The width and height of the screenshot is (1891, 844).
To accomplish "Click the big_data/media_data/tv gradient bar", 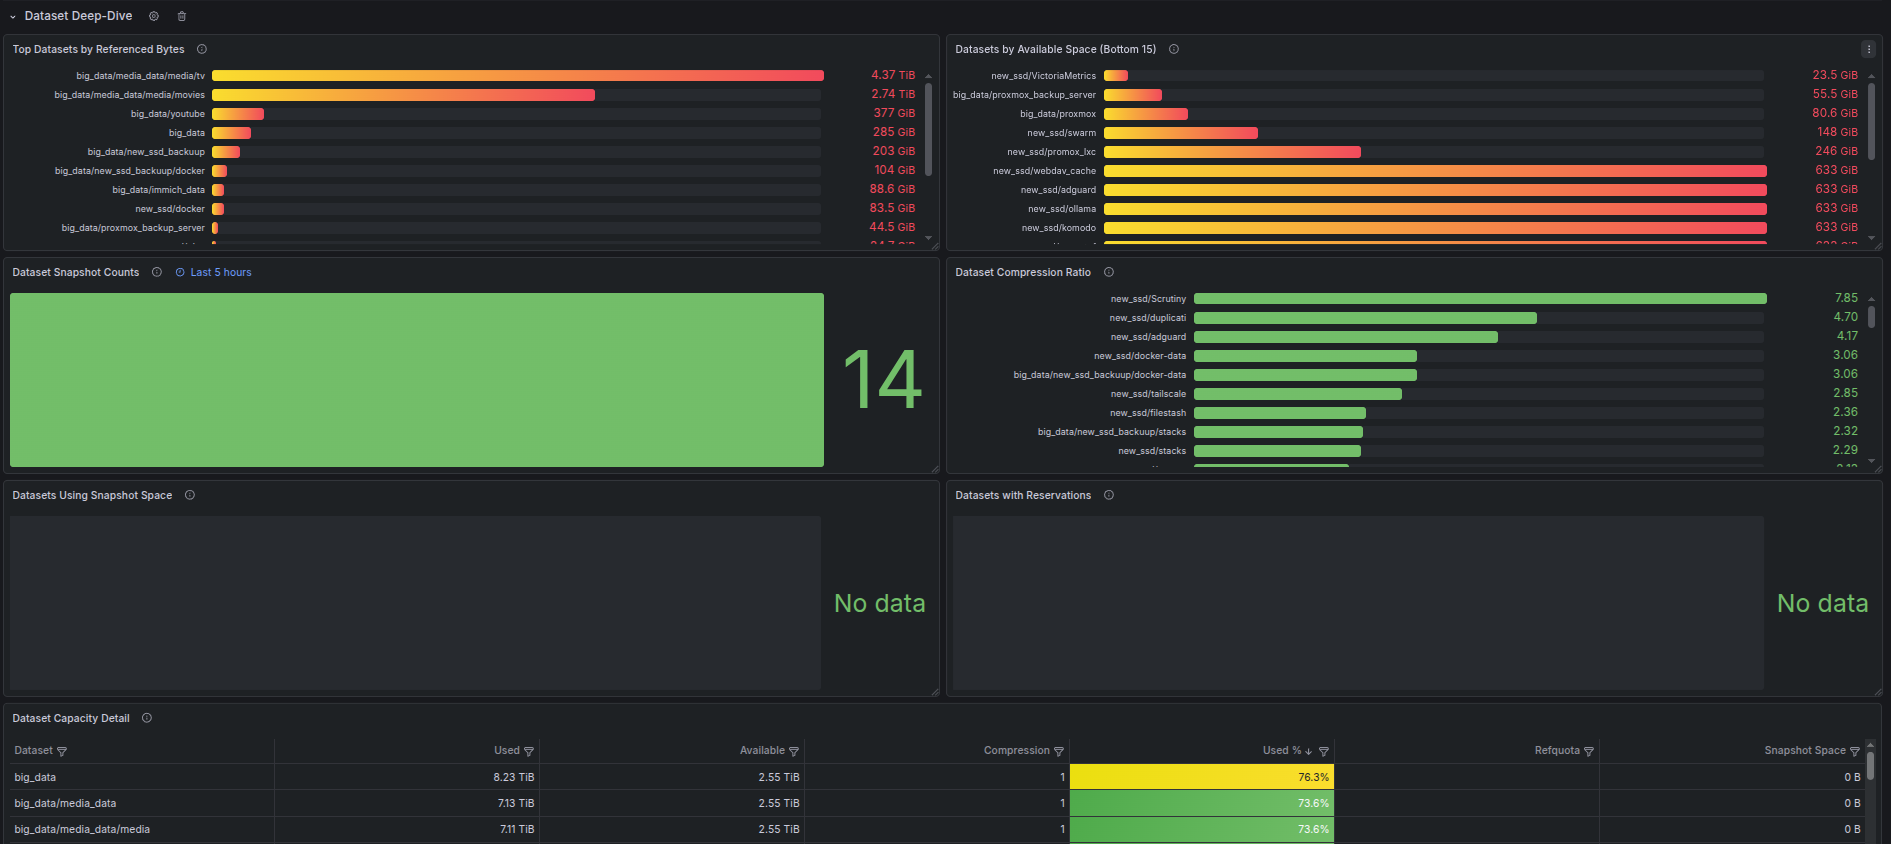I will 518,76.
